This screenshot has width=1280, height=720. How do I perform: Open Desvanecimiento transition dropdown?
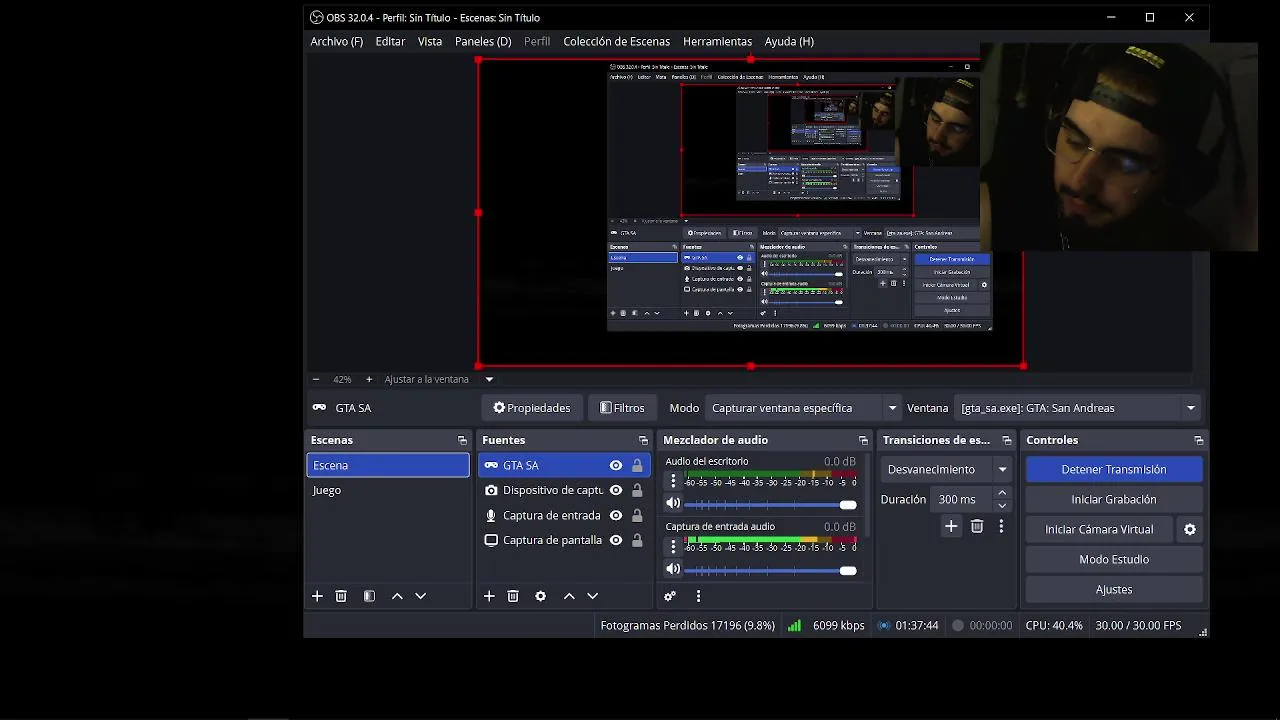(946, 469)
